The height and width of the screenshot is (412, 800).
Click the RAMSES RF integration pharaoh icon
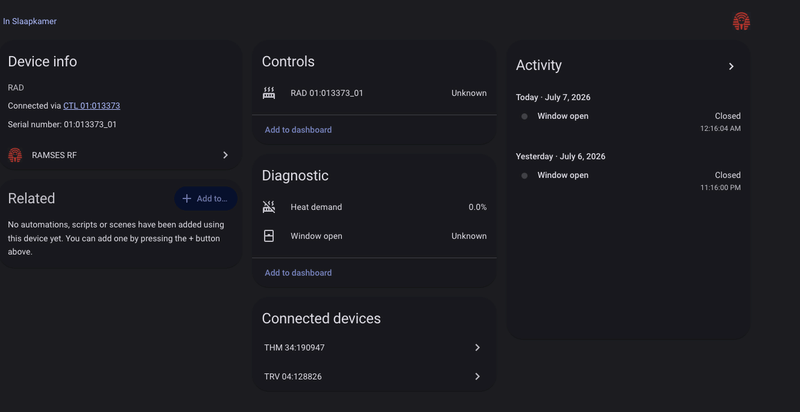(15, 155)
